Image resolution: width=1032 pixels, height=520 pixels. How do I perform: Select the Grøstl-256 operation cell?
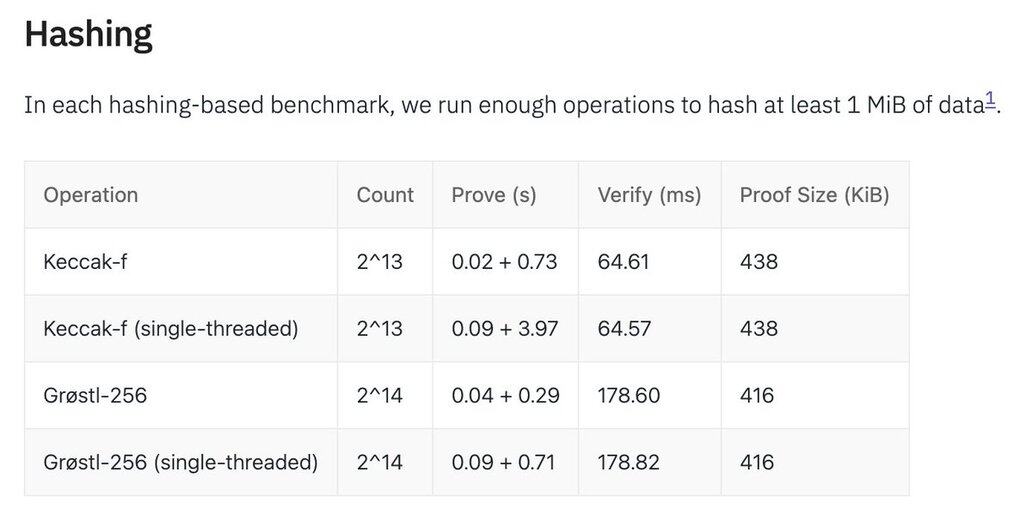95,395
